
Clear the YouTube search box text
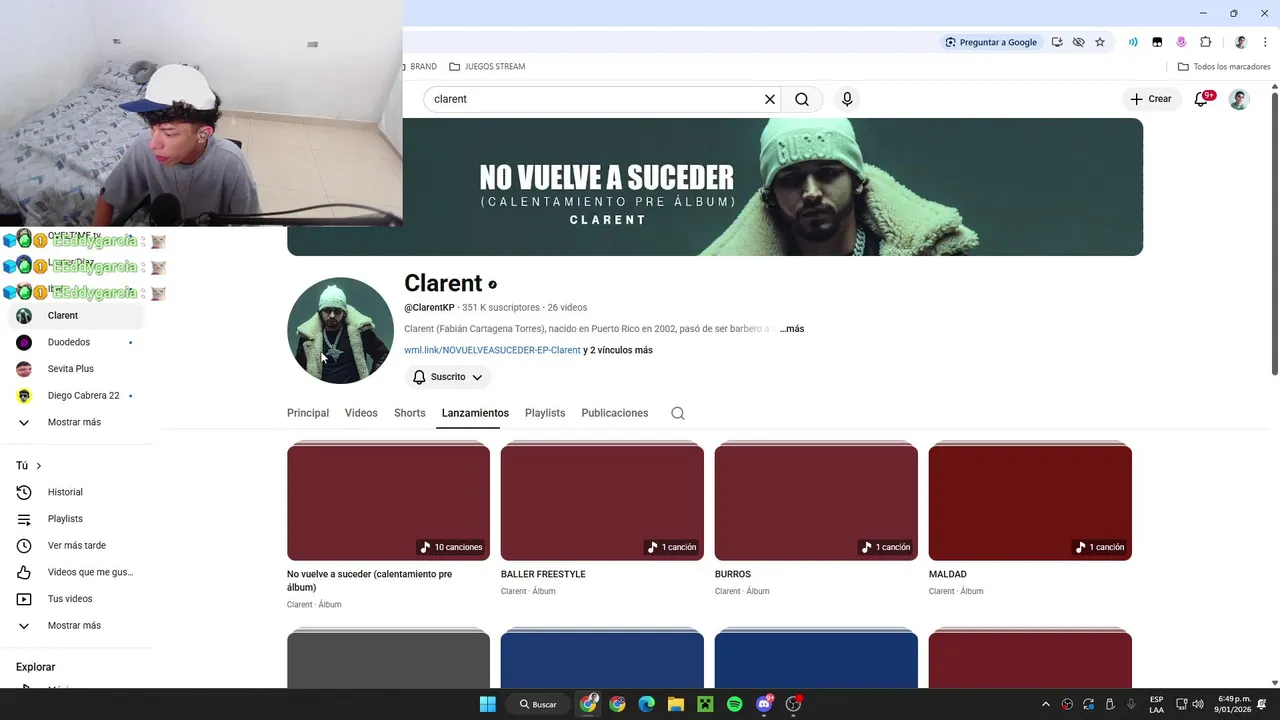(x=770, y=99)
